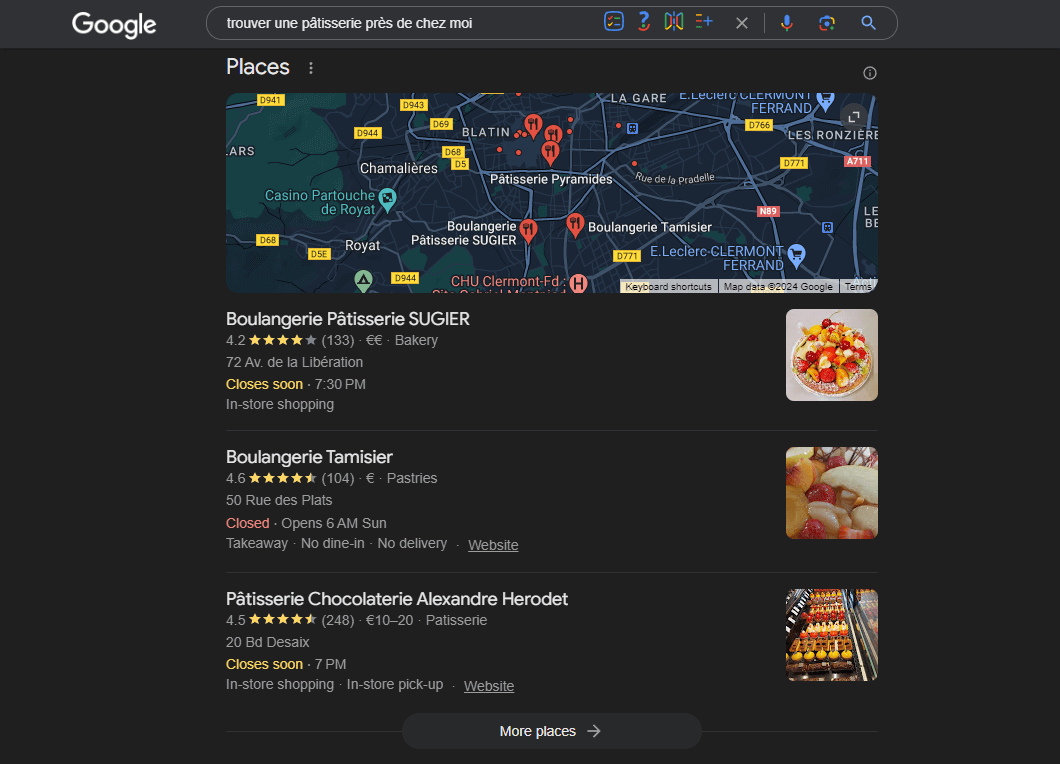Screen dimensions: 1060x764
Task: Open the info icon beside the Places panel
Action: tap(869, 72)
